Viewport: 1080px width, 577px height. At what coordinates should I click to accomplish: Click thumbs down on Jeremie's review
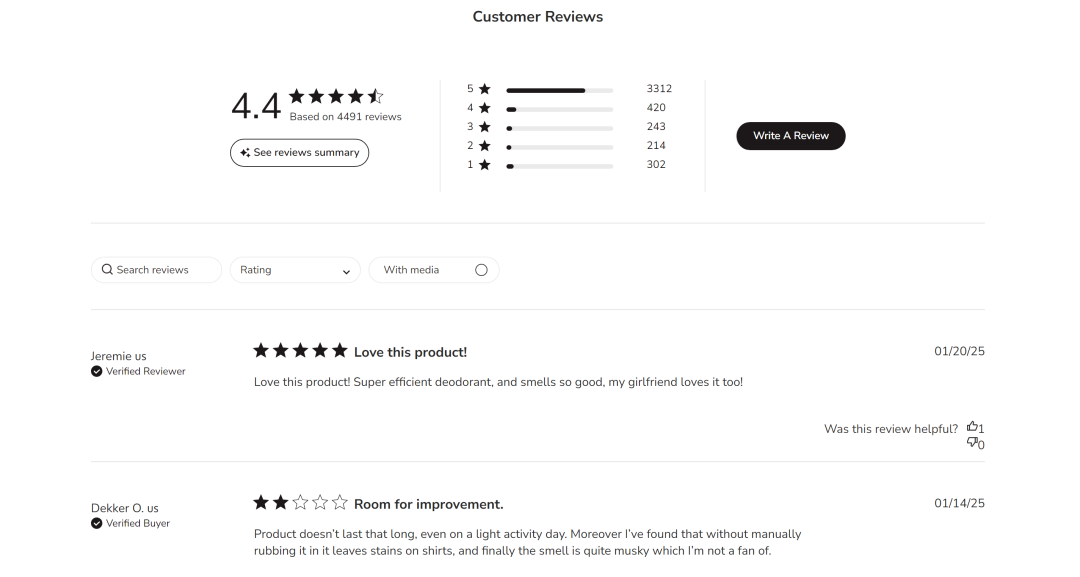click(972, 443)
